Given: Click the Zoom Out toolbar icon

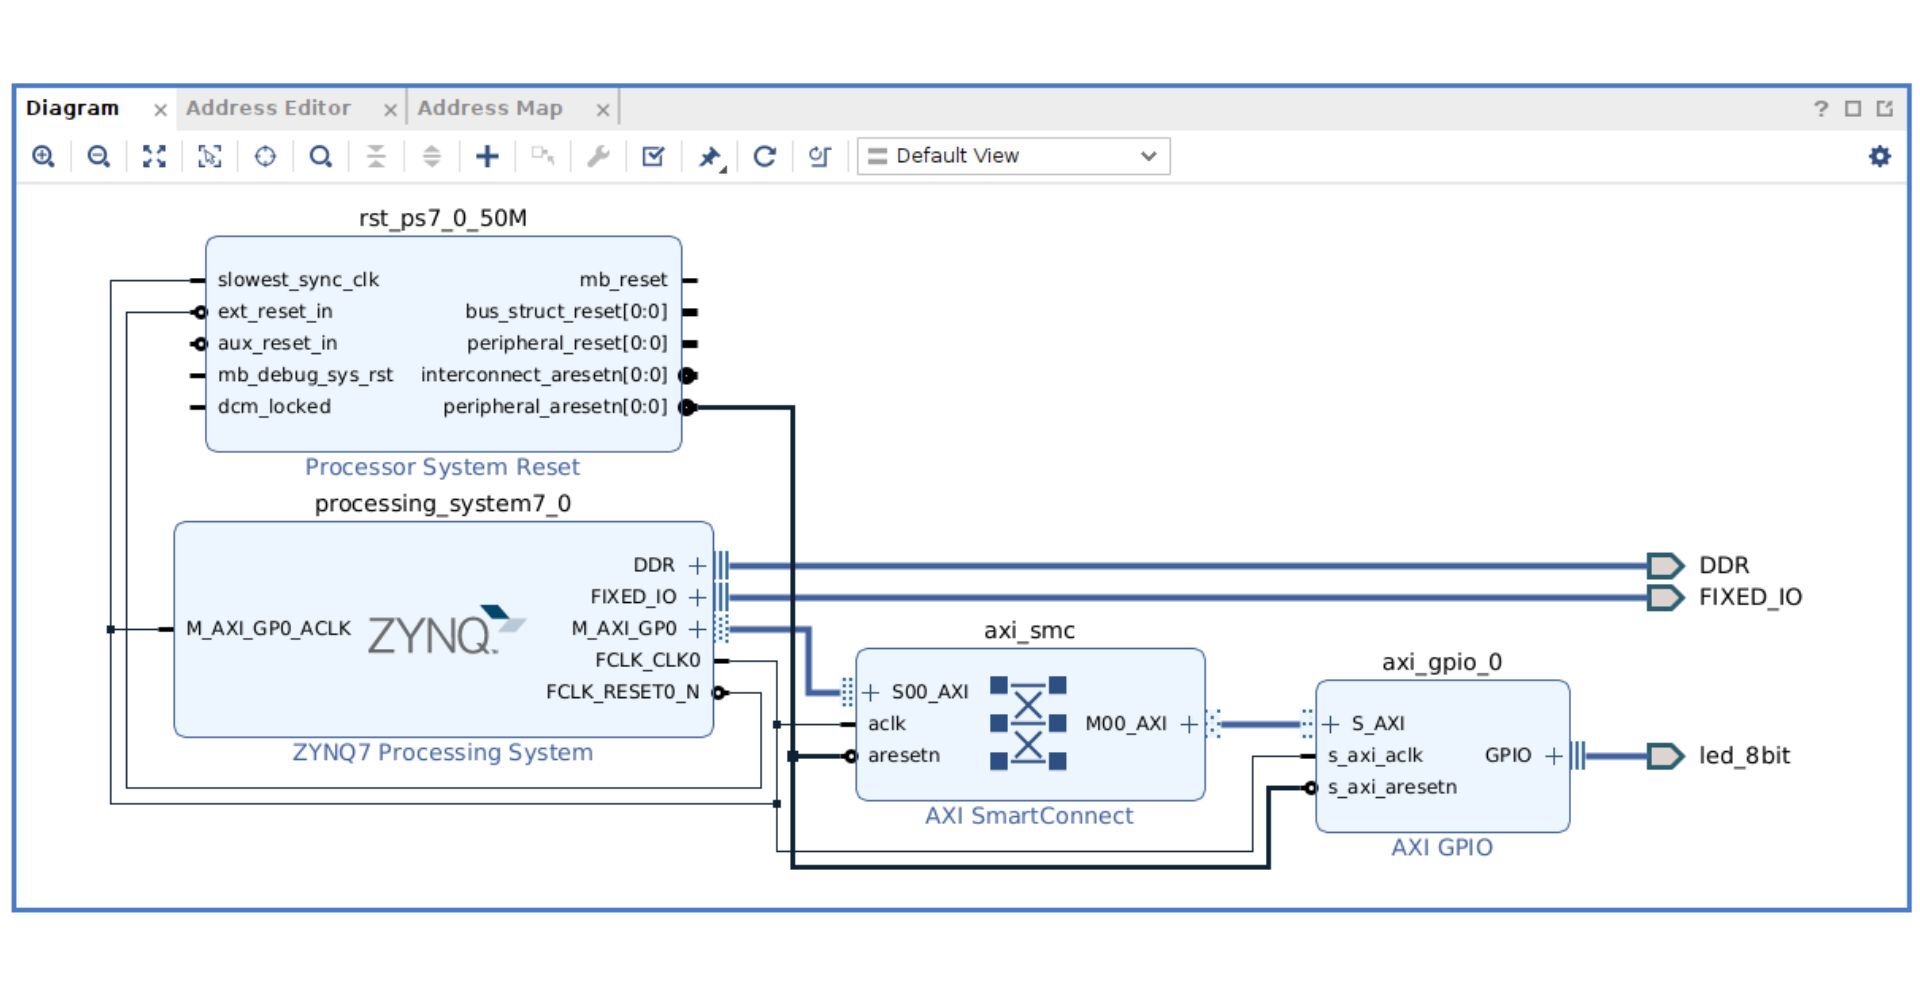Looking at the screenshot, I should coord(98,156).
